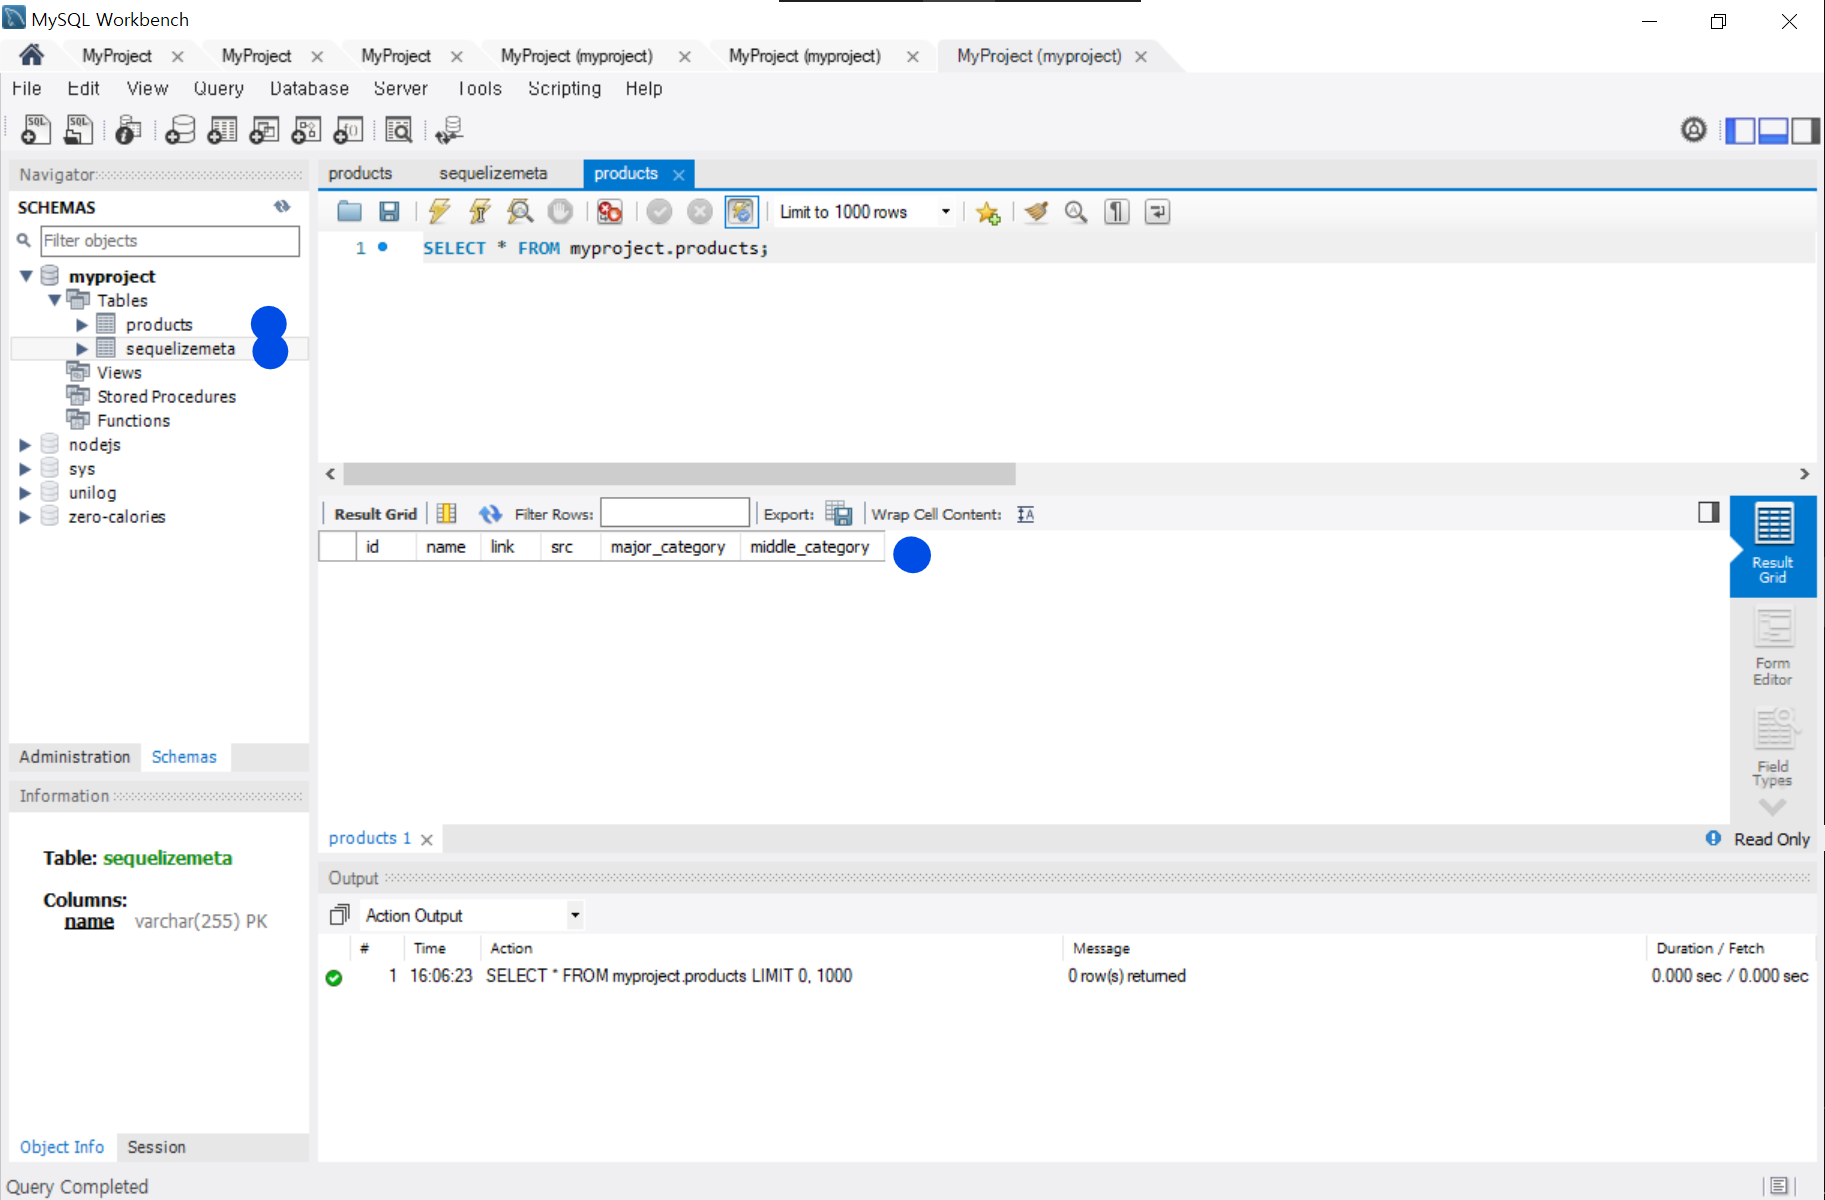Viewport: 1825px width, 1200px height.
Task: Toggle the left sidebar panel visibility
Action: coord(1740,130)
